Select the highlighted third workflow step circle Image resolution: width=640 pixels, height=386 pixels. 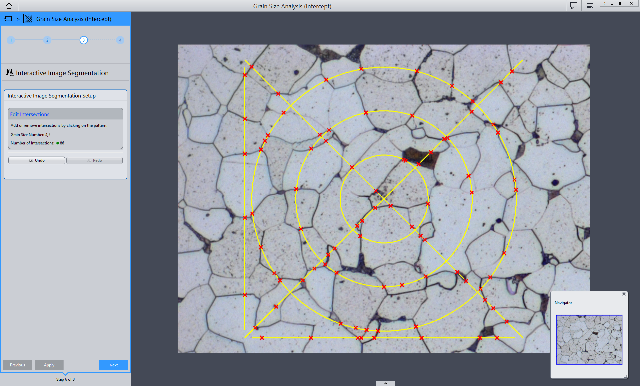point(84,40)
